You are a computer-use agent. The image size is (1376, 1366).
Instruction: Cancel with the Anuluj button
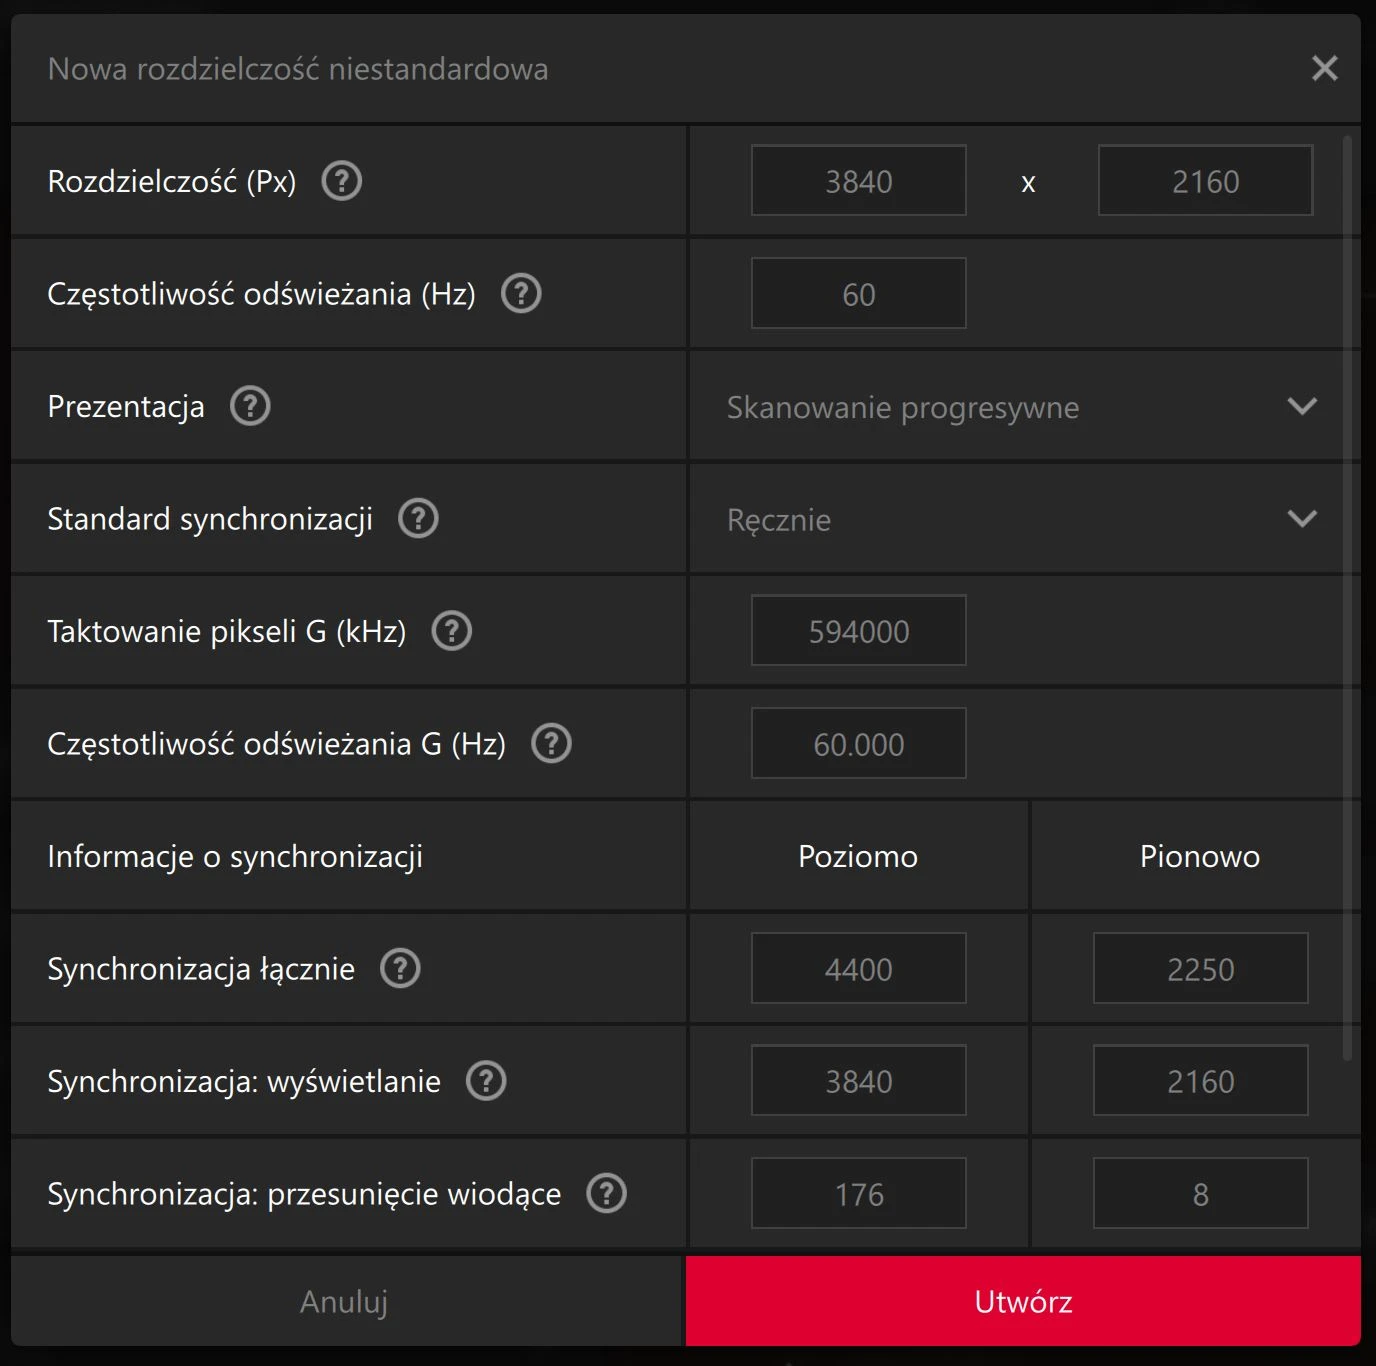click(344, 1301)
